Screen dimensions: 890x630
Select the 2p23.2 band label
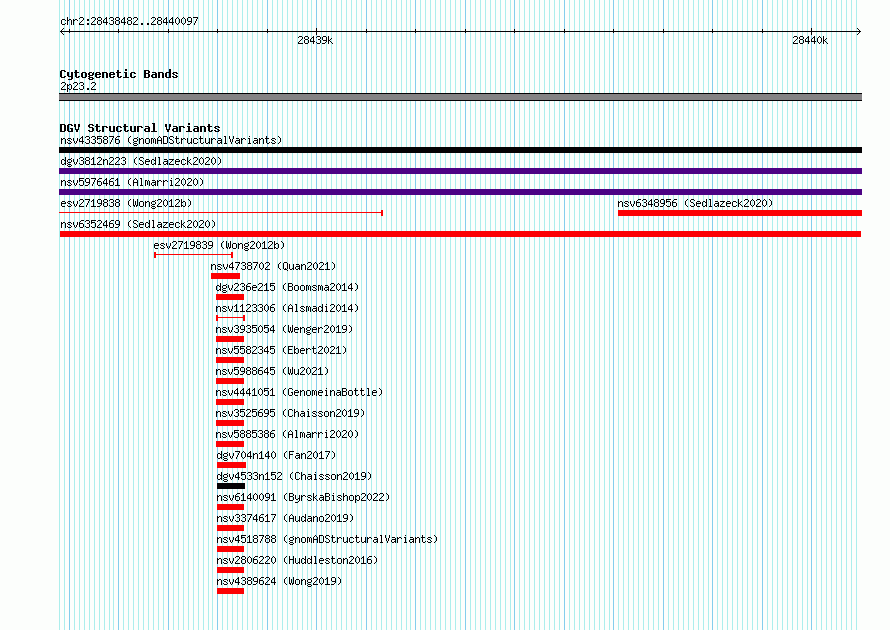pos(78,86)
